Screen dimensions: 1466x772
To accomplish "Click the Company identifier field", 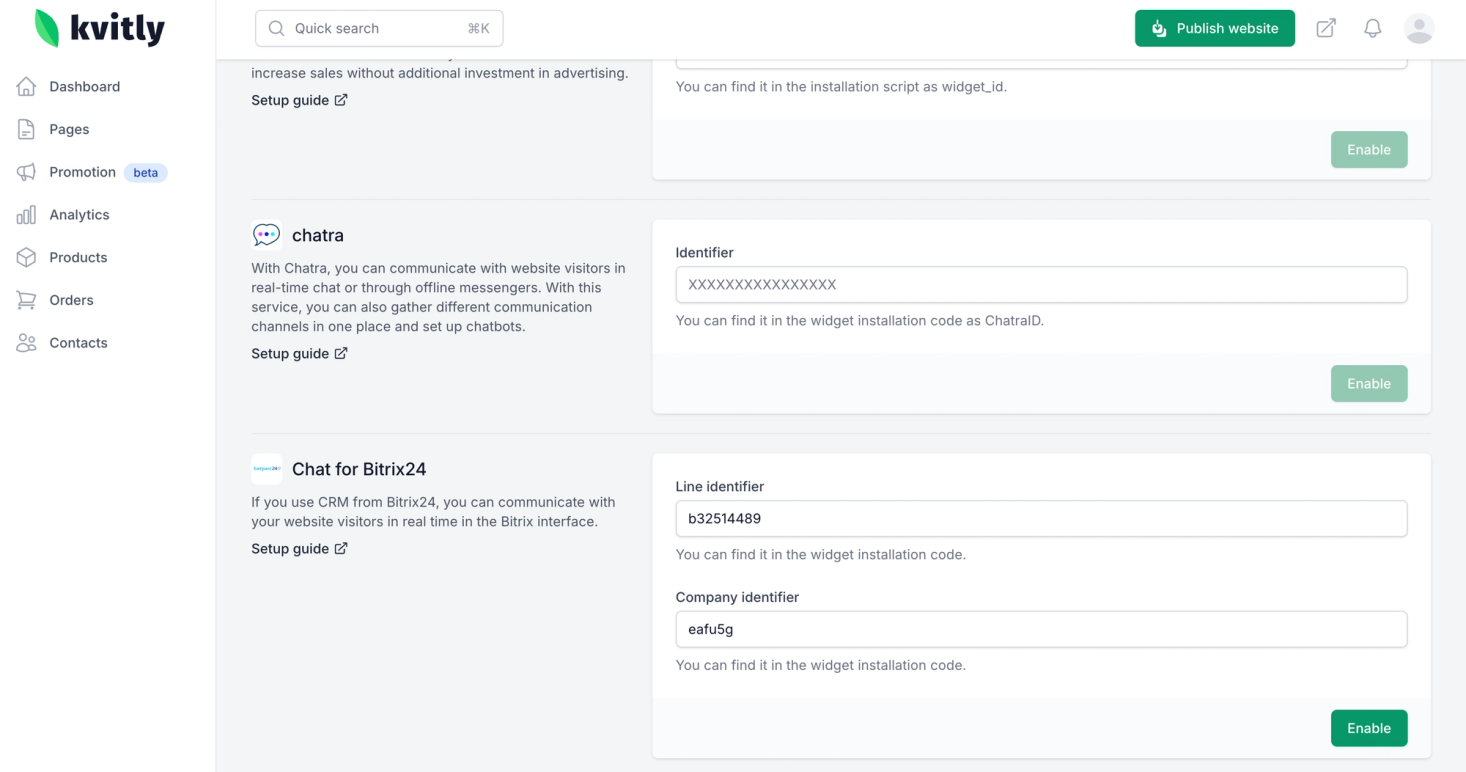I will [x=1041, y=630].
